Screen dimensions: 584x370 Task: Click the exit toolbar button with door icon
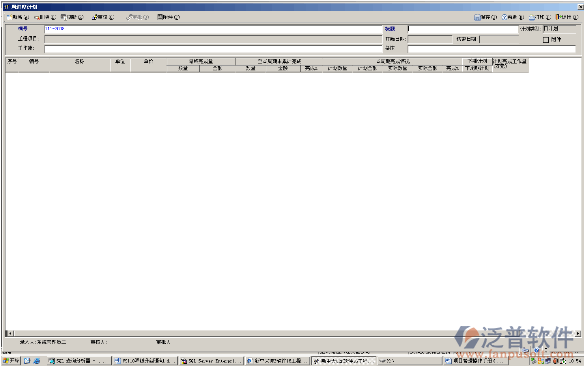point(566,17)
